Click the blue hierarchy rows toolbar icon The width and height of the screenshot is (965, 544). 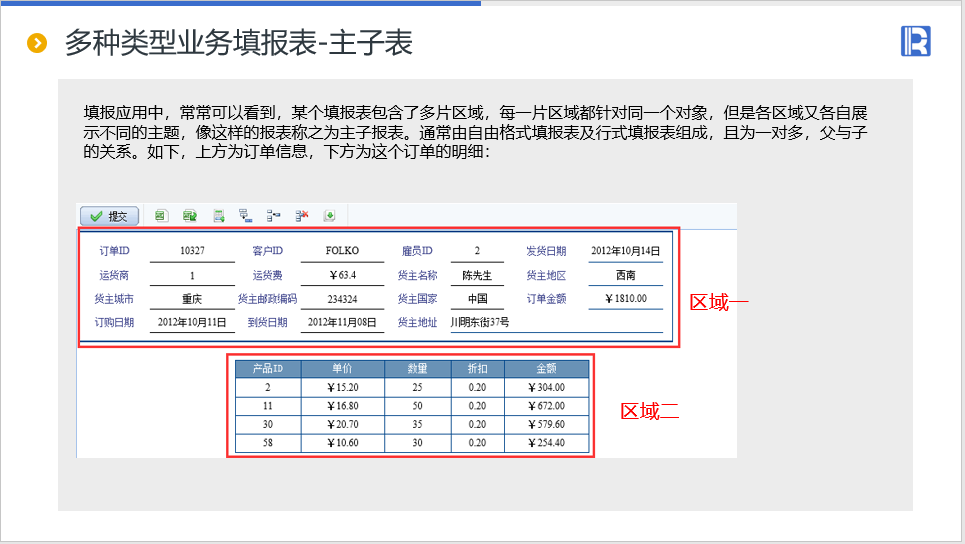[273, 215]
